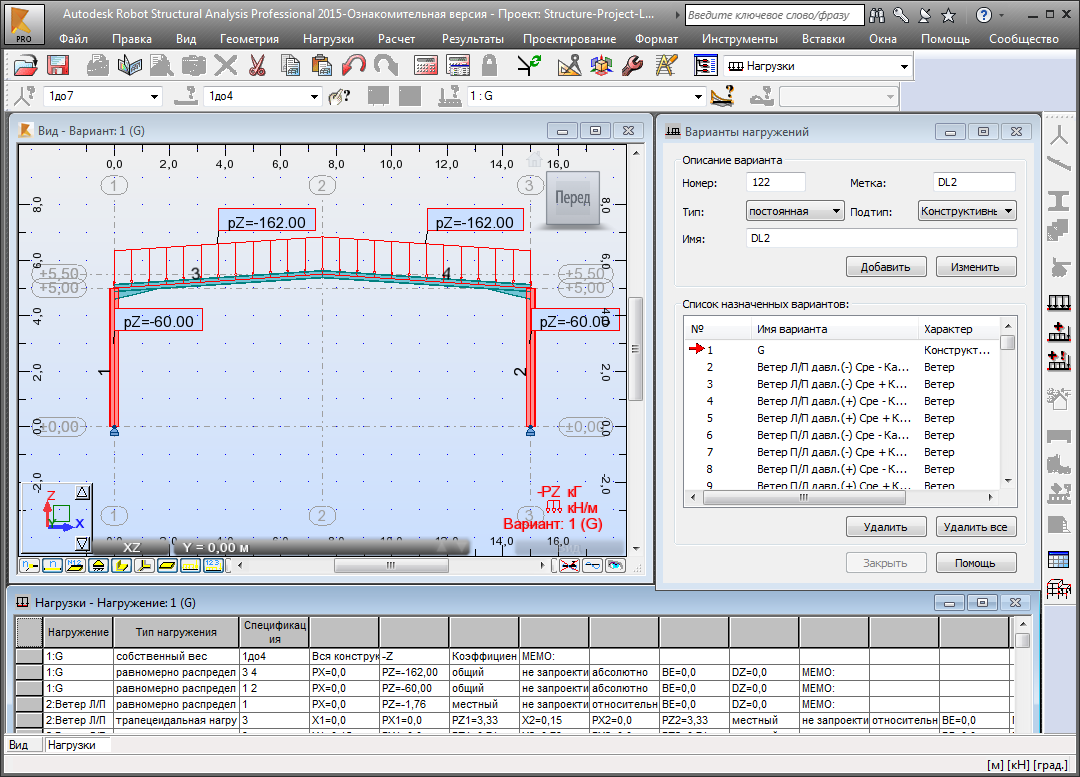Toggle load values display (123) icon
Screen dimensions: 1080x777
tap(212, 565)
